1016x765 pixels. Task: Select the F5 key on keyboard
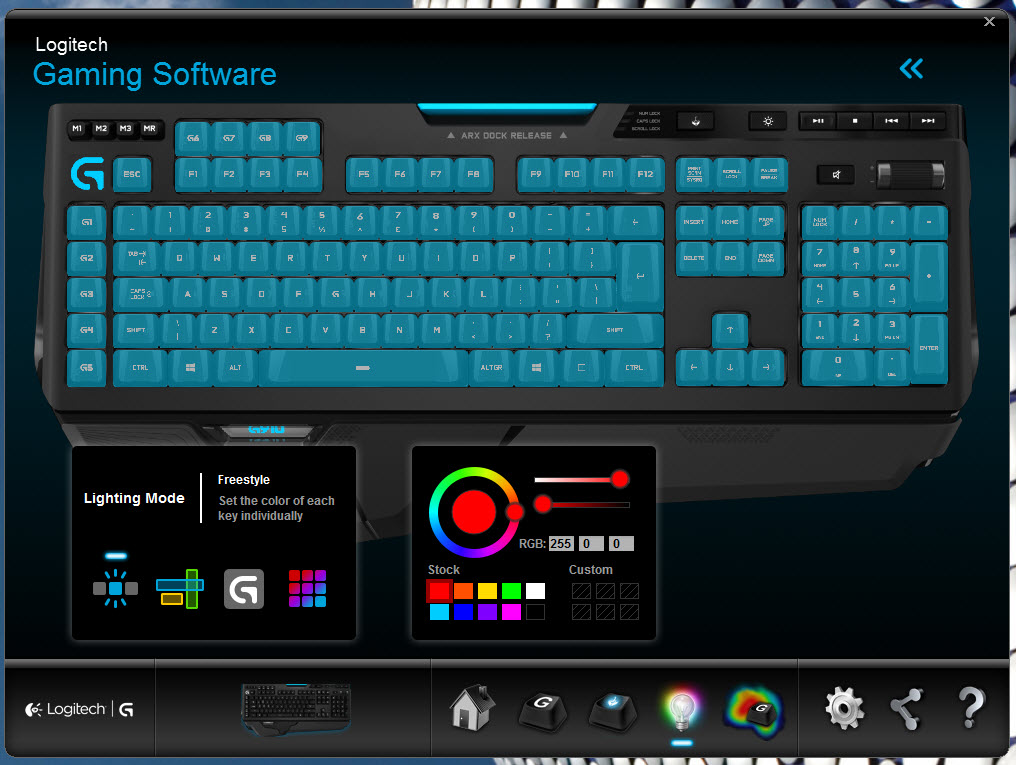[x=364, y=174]
